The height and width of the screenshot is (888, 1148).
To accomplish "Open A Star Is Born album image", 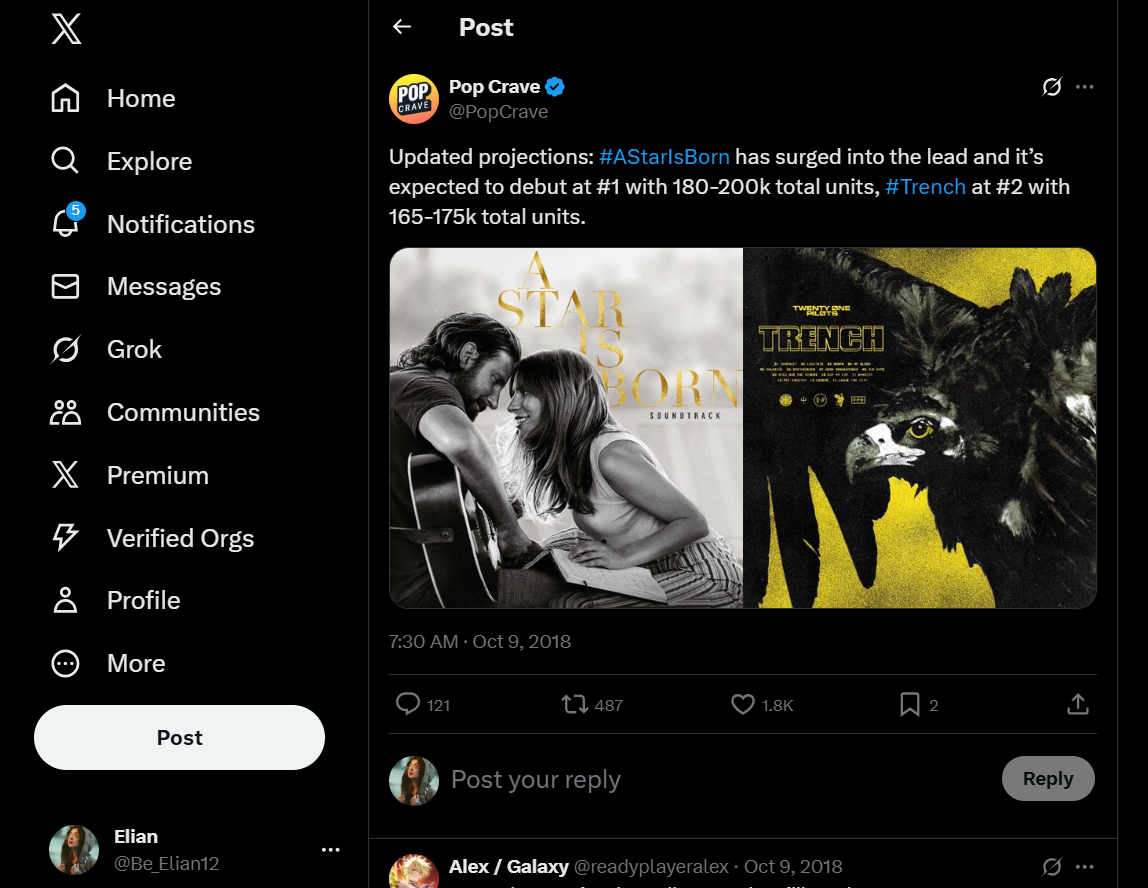I will tap(566, 428).
